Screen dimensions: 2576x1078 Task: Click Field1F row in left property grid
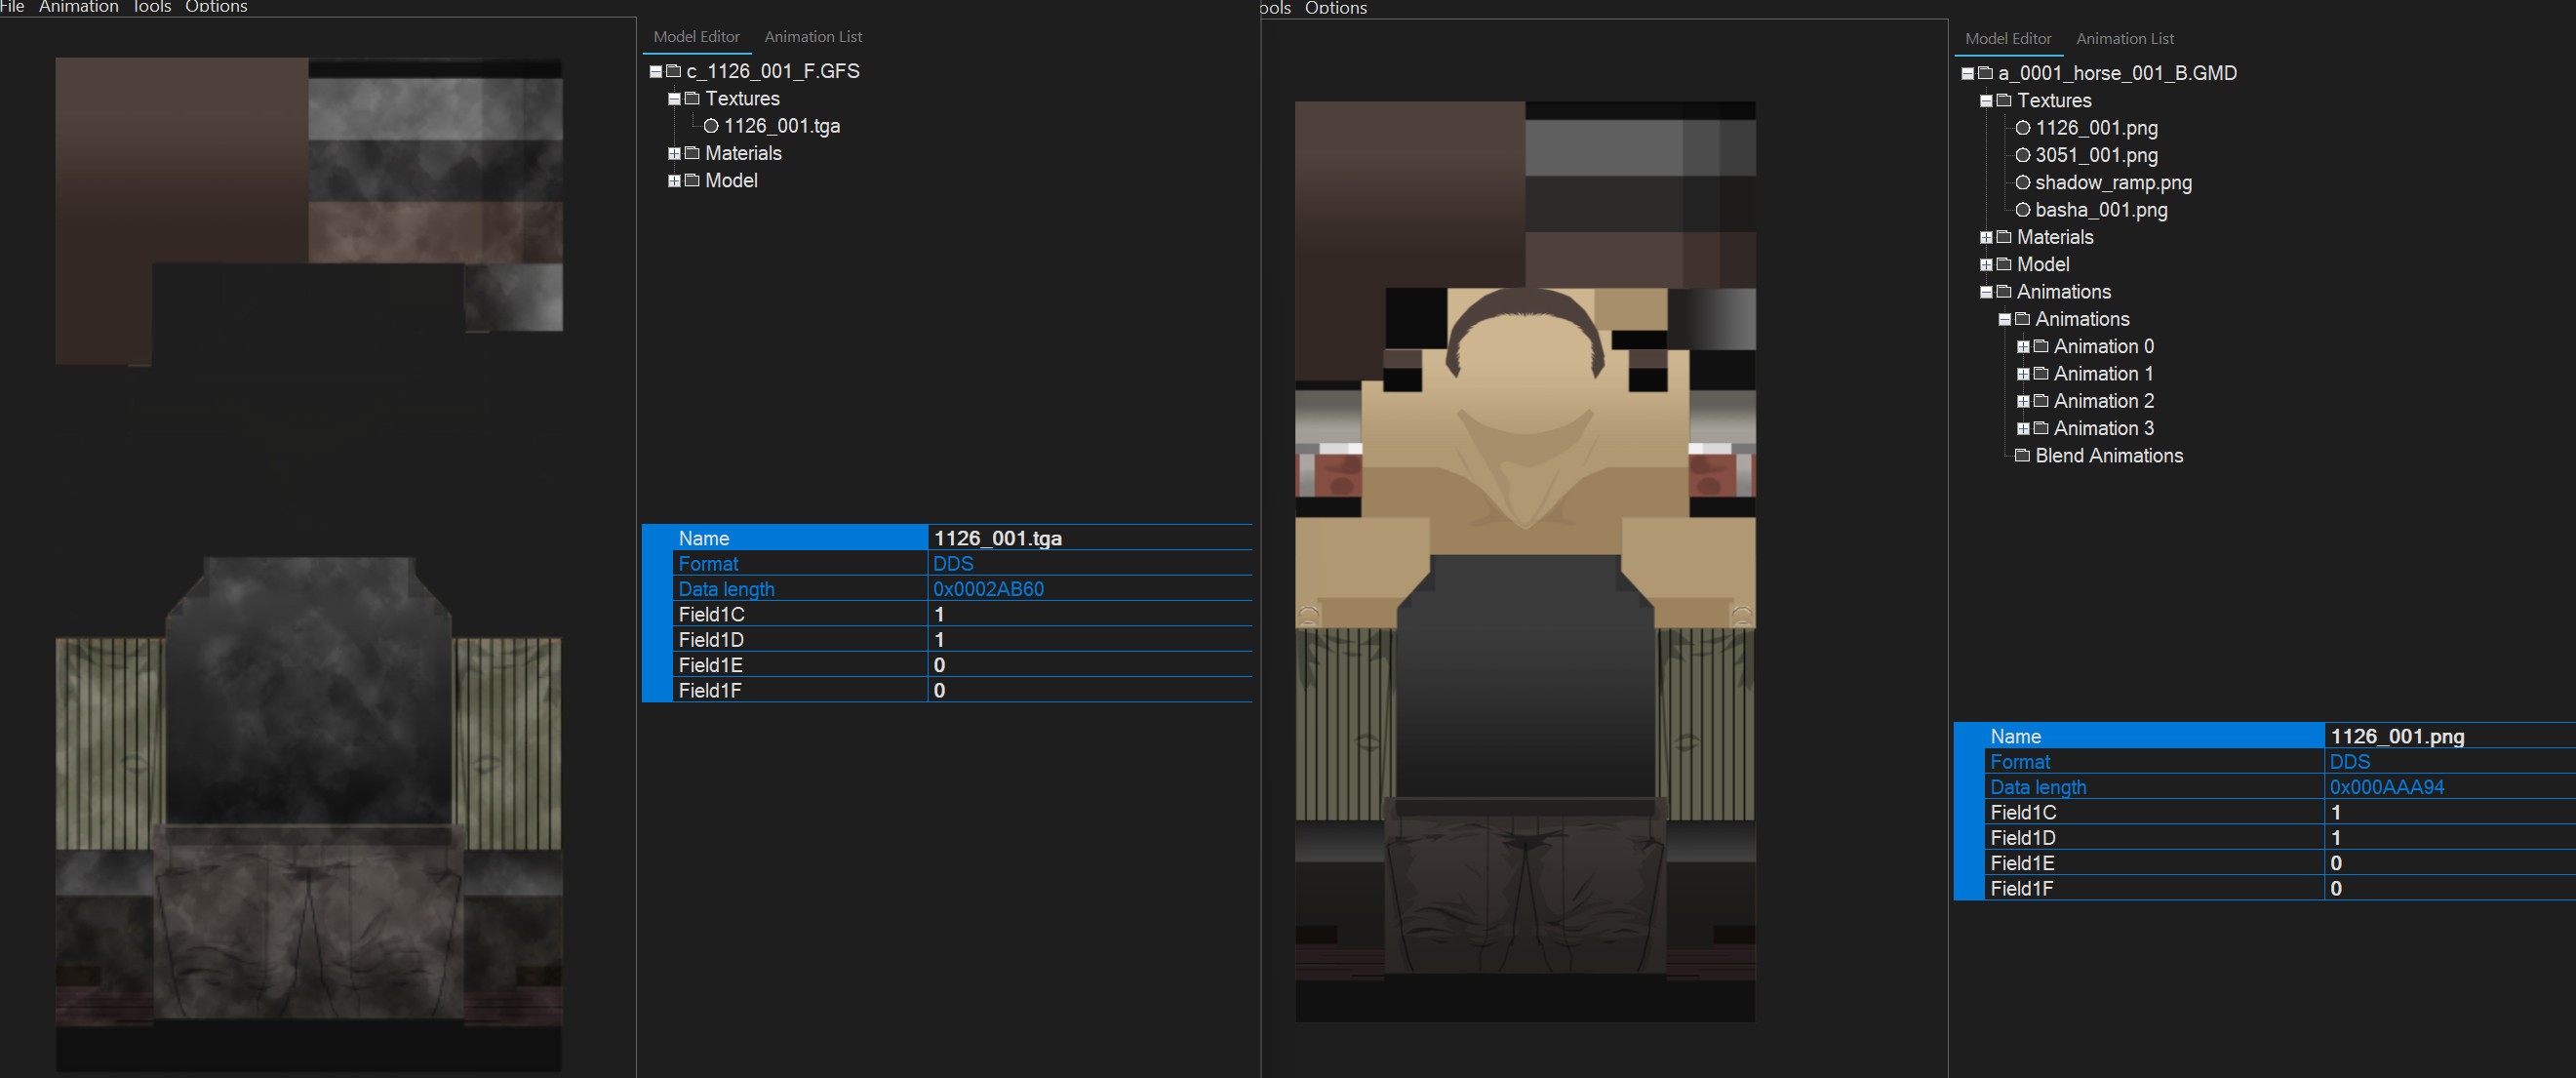[x=962, y=690]
